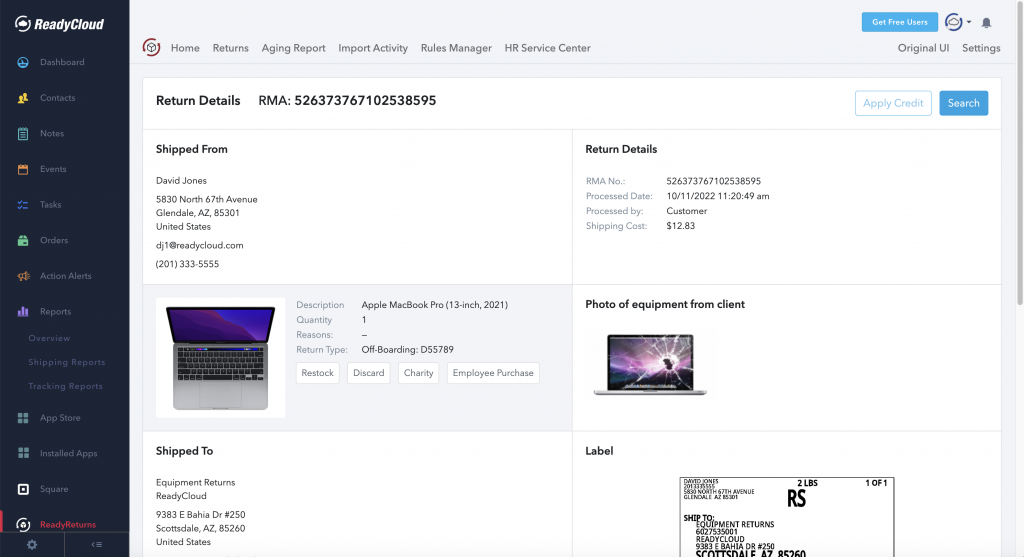This screenshot has height=557, width=1024.
Task: Click the Get Free Users button
Action: (x=899, y=22)
